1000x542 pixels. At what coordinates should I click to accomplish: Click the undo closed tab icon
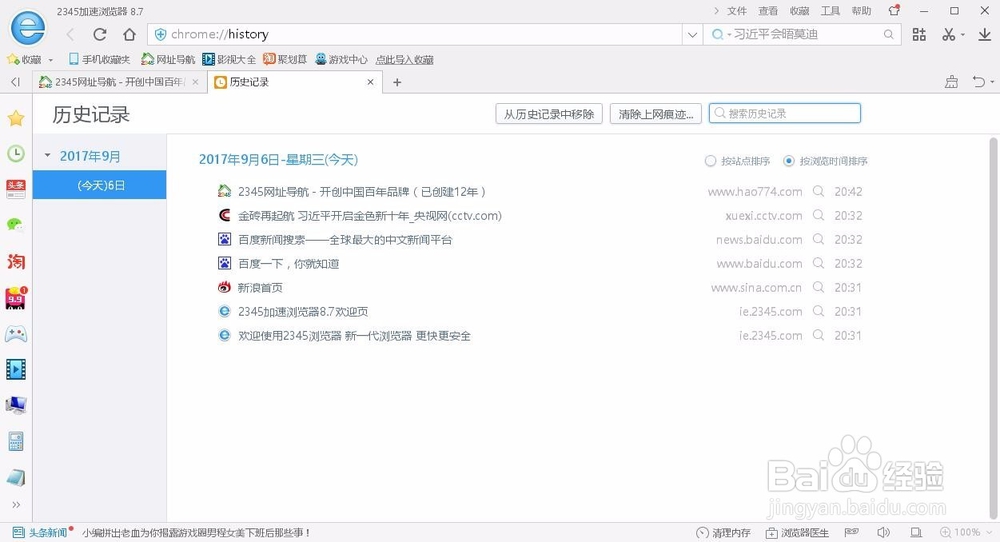pyautogui.click(x=979, y=82)
